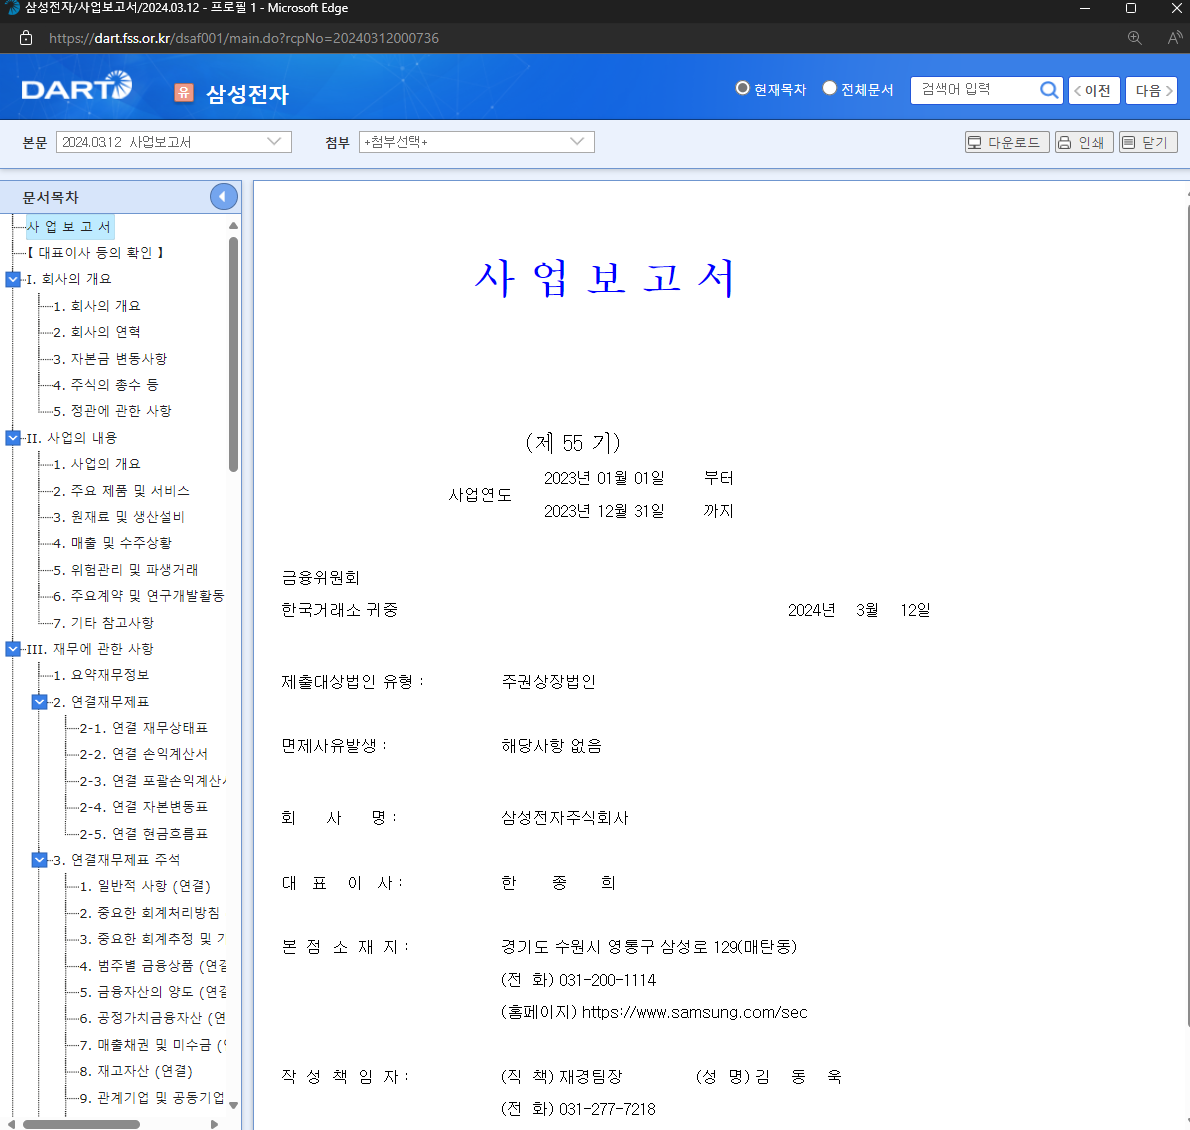Click the tree scroll up arrow
1190x1130 pixels.
coord(233,225)
